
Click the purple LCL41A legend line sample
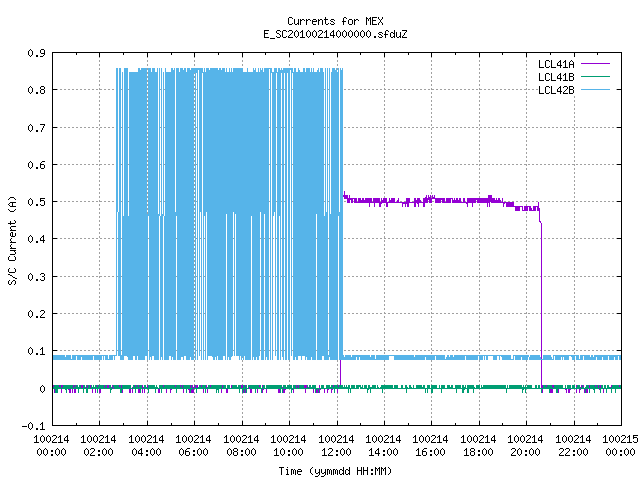click(595, 64)
